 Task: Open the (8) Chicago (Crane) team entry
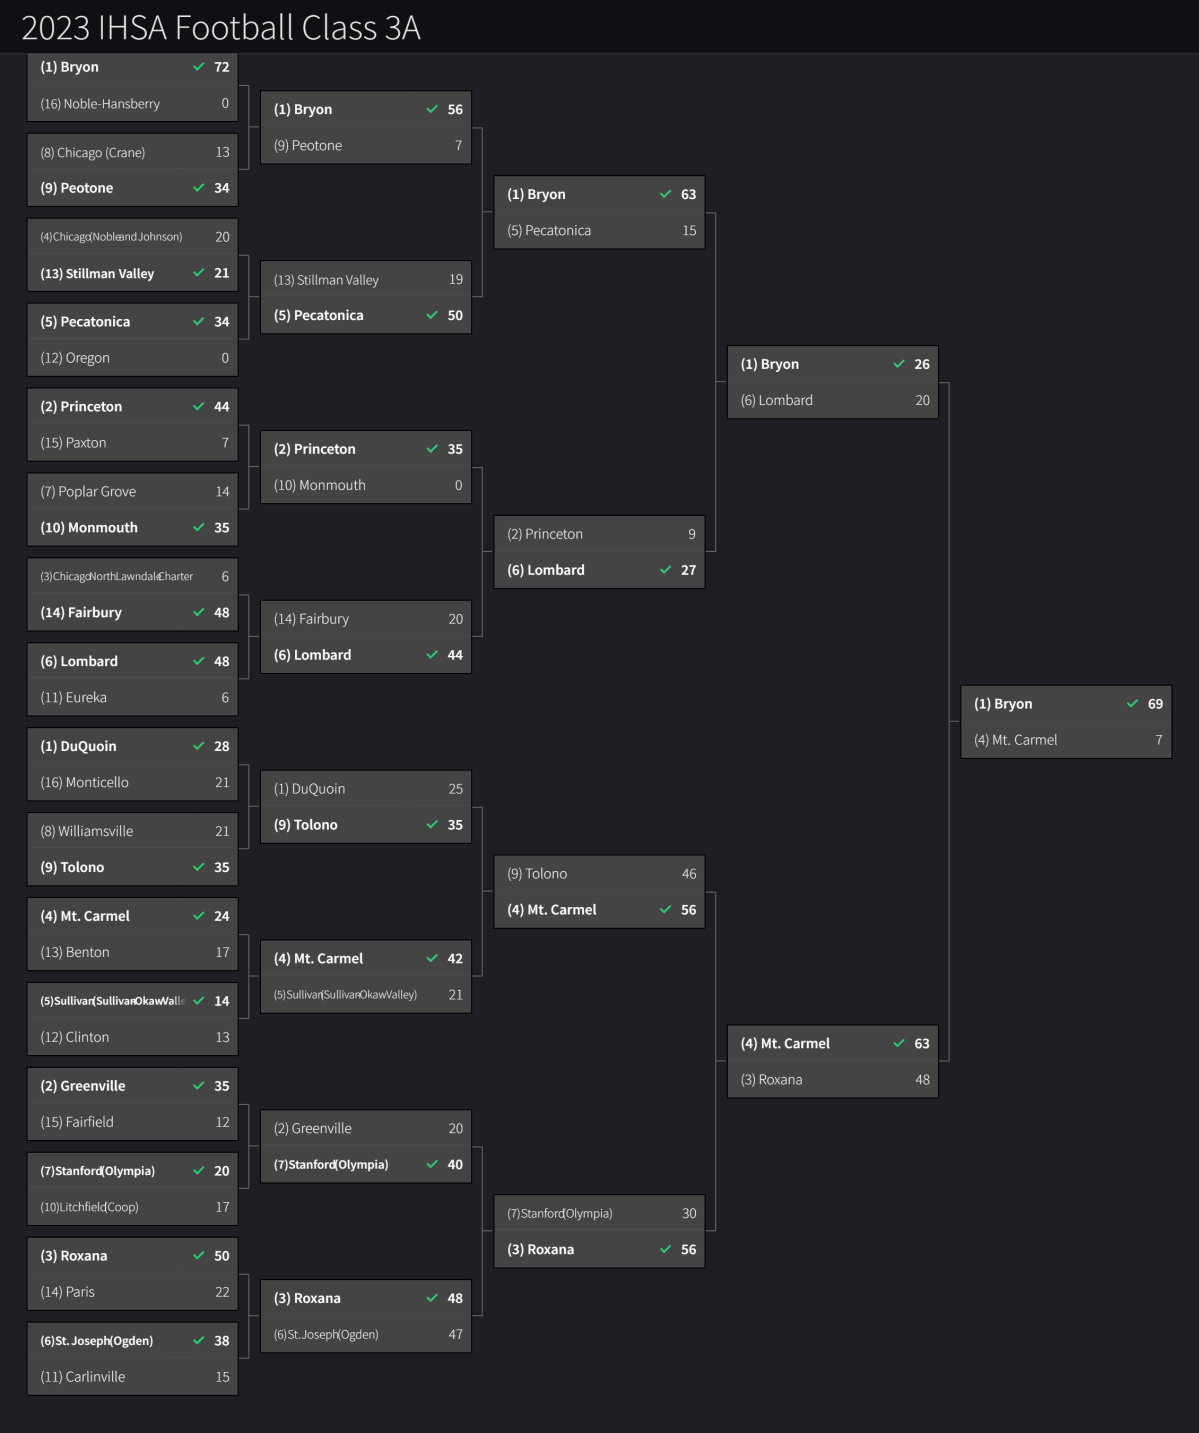(93, 153)
